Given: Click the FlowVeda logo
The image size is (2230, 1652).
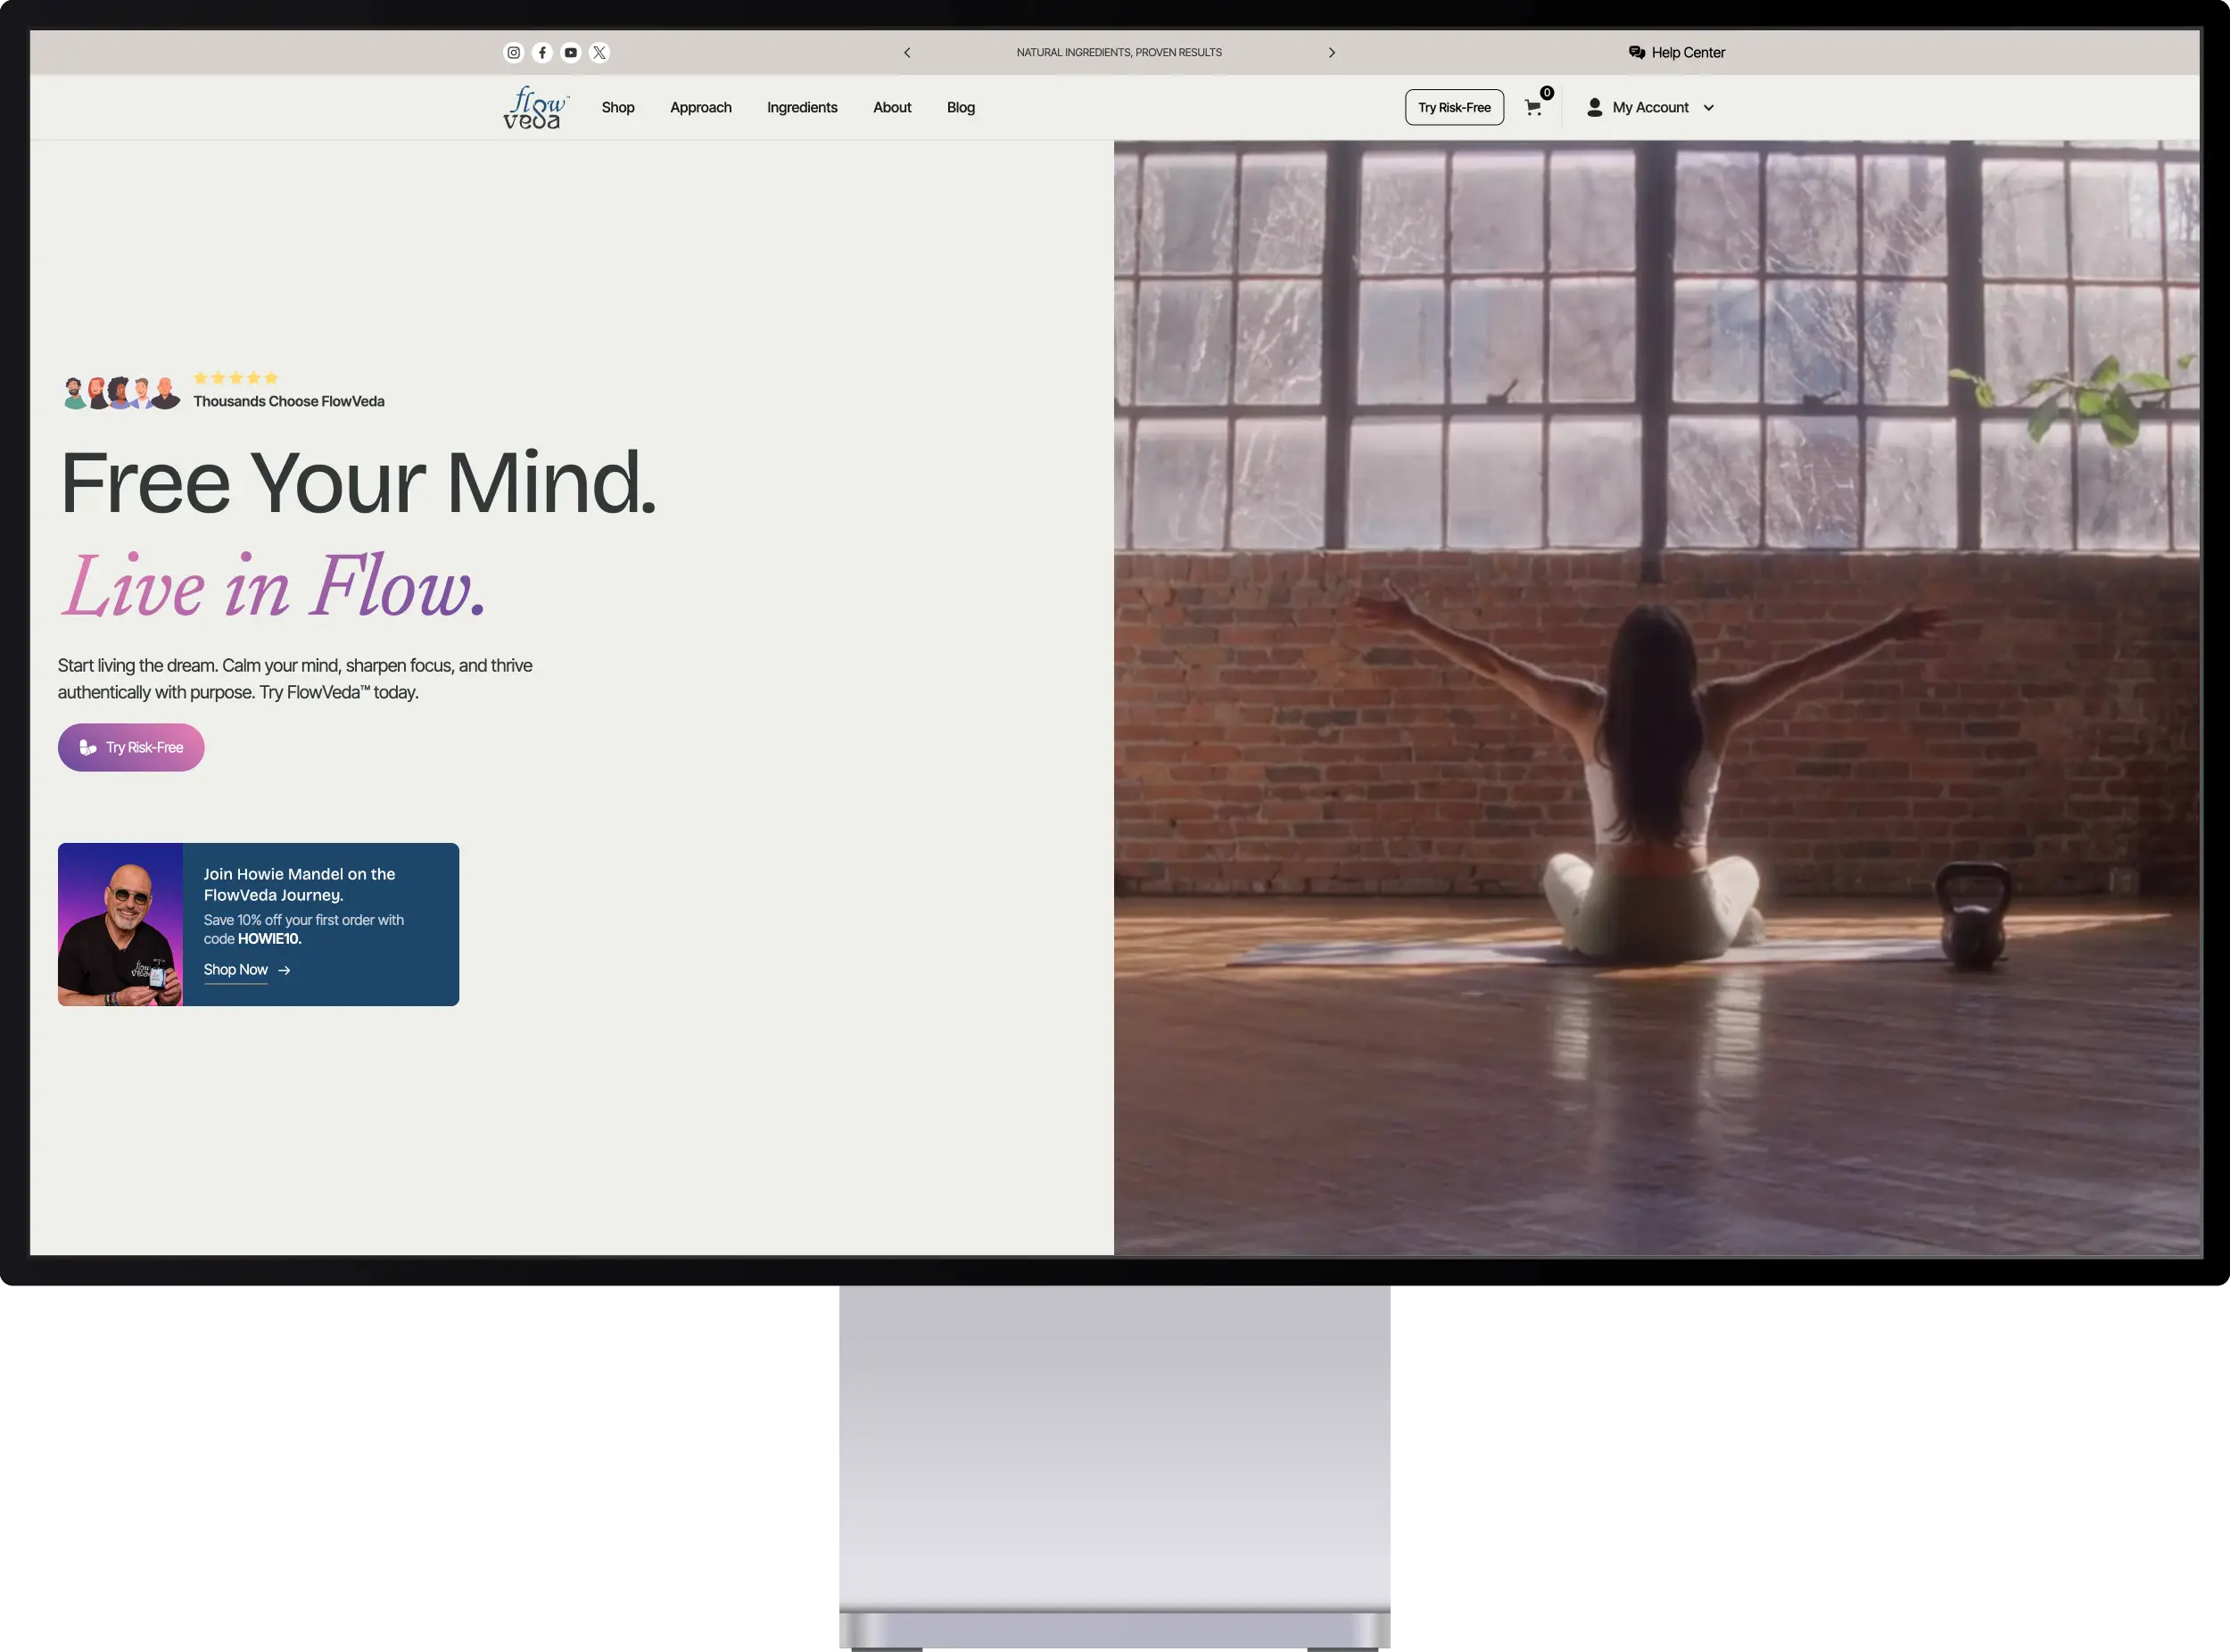Looking at the screenshot, I should pos(535,108).
